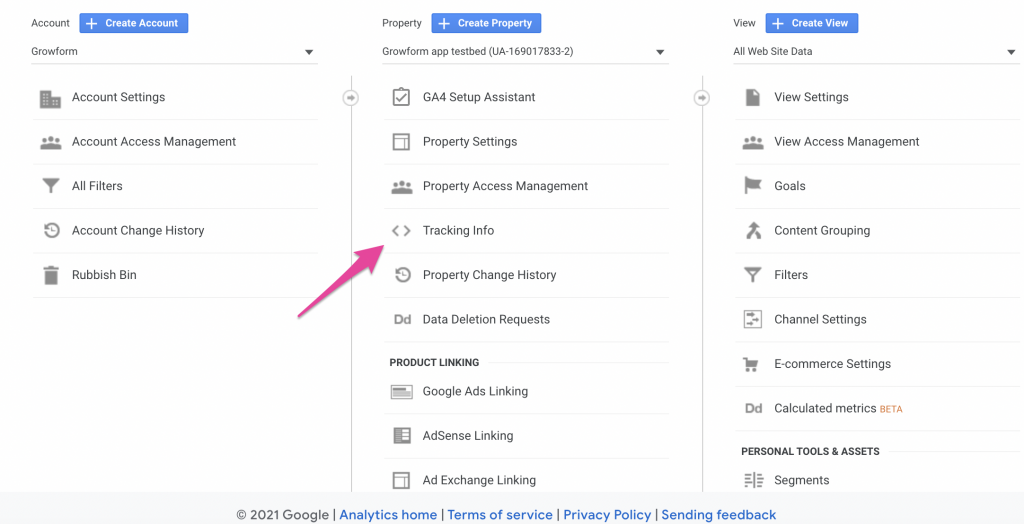Click the All Filters funnel icon

pyautogui.click(x=50, y=186)
